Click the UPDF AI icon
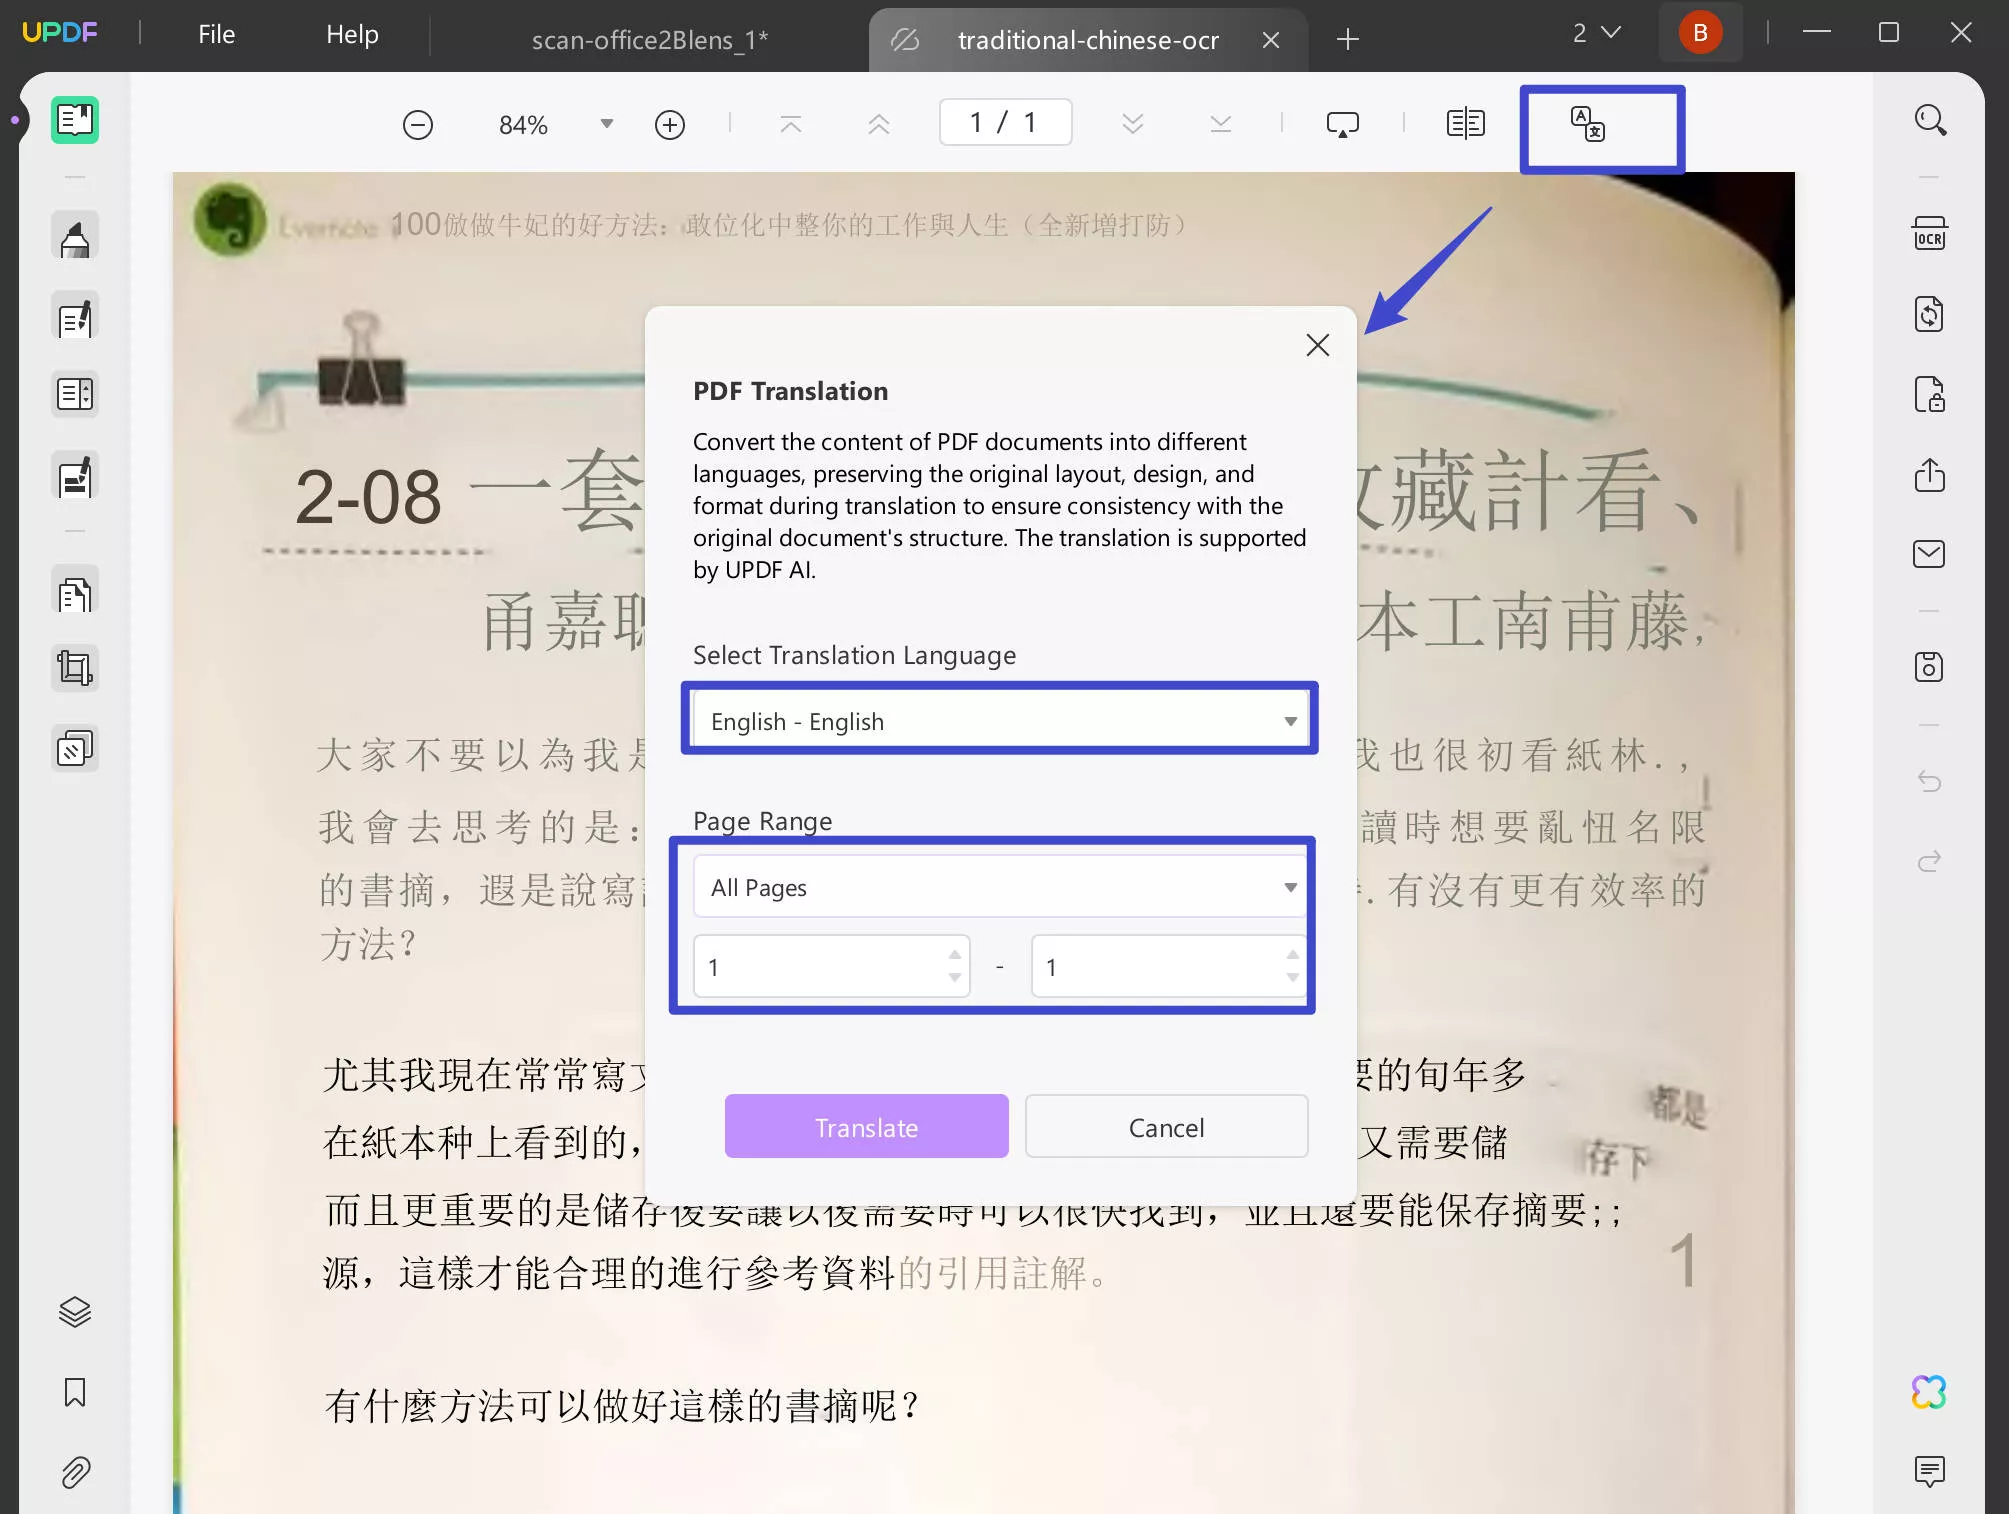 click(x=1929, y=1391)
